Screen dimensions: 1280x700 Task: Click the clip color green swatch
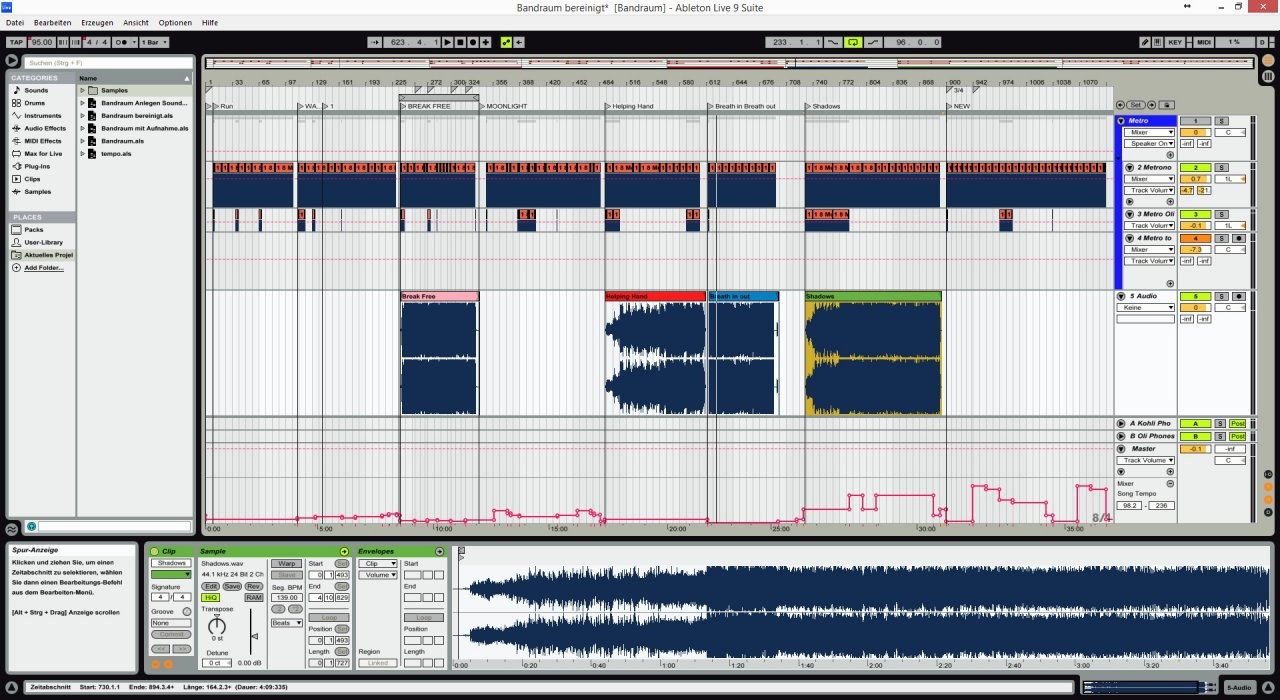[171, 575]
